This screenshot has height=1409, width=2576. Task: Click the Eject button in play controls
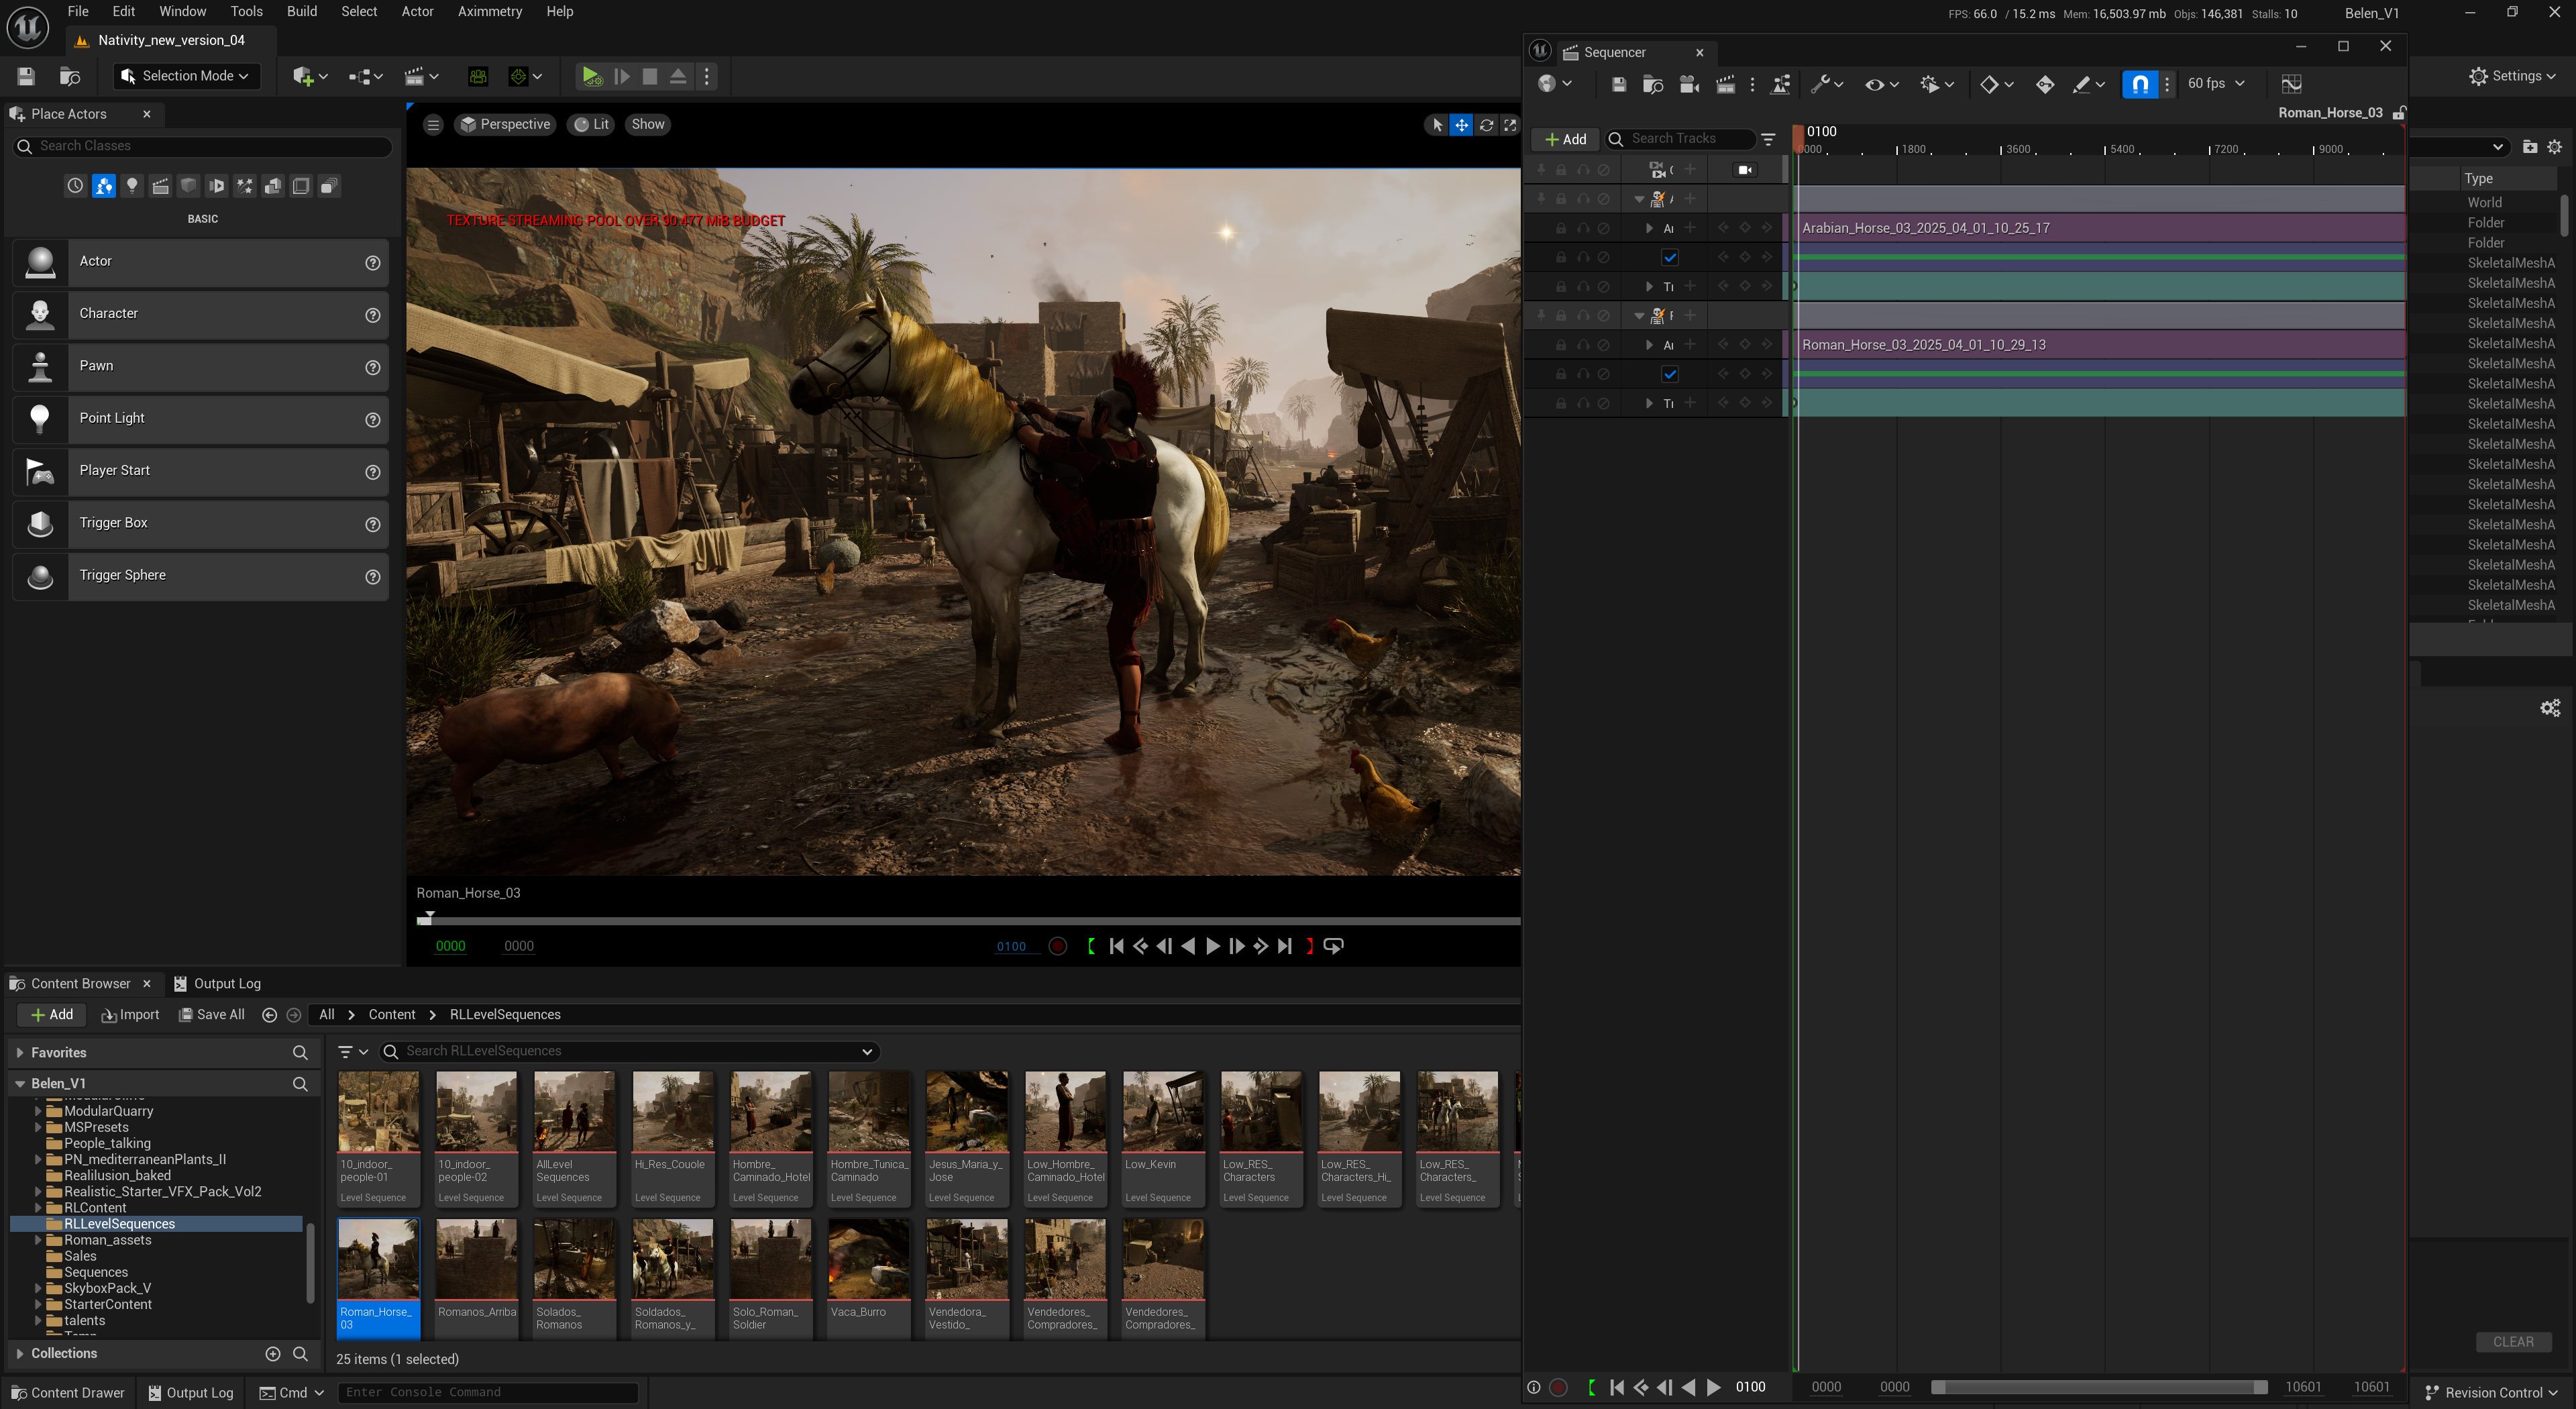678,76
